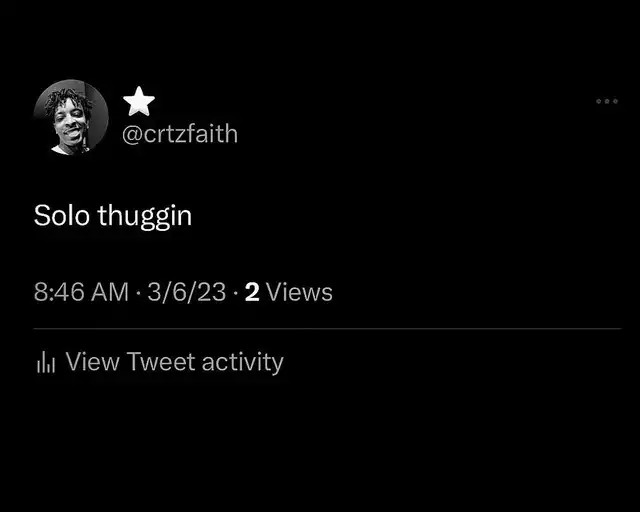The height and width of the screenshot is (512, 640).
Task: Click the word thuggin in the tweet
Action: (x=145, y=217)
